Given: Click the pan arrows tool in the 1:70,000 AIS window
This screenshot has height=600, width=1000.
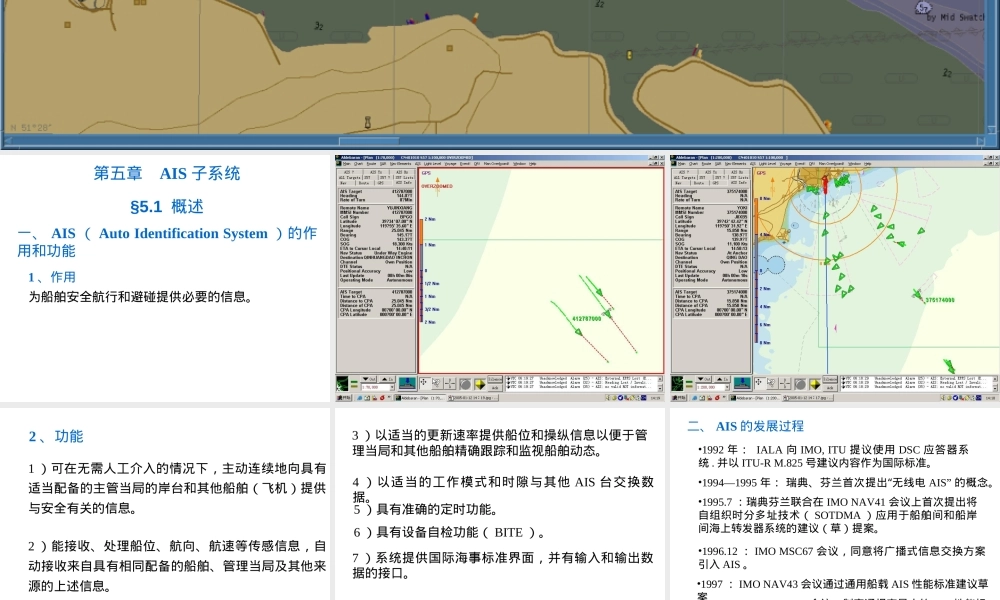Looking at the screenshot, I should point(423,383).
